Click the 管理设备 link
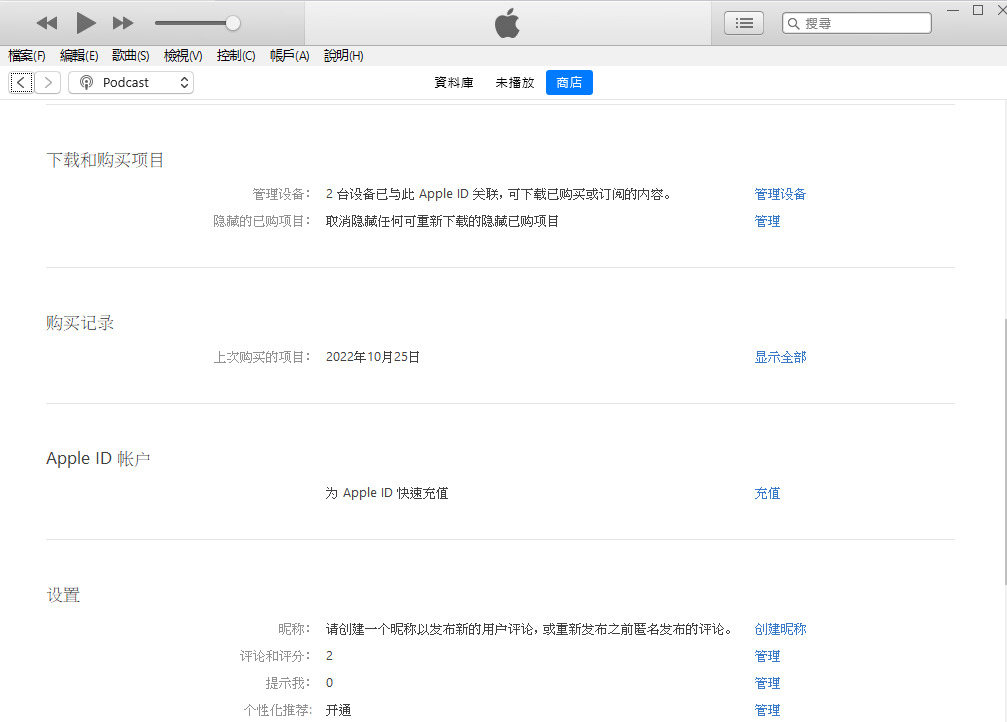 point(780,194)
